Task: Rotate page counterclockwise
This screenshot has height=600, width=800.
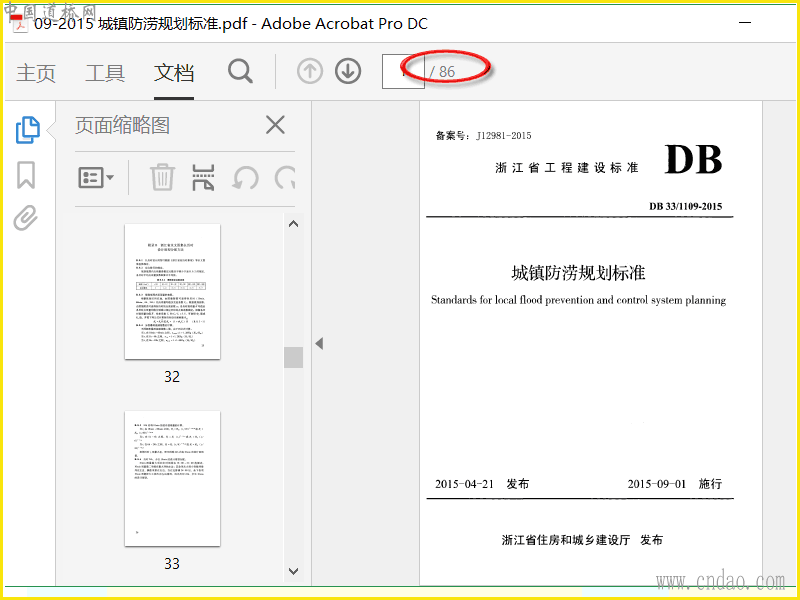Action: (245, 178)
